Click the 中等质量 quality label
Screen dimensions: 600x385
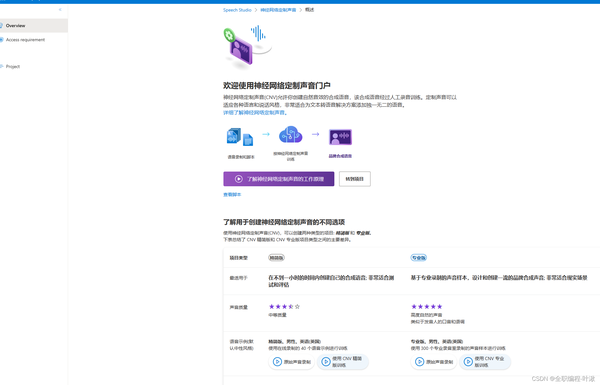[277, 315]
